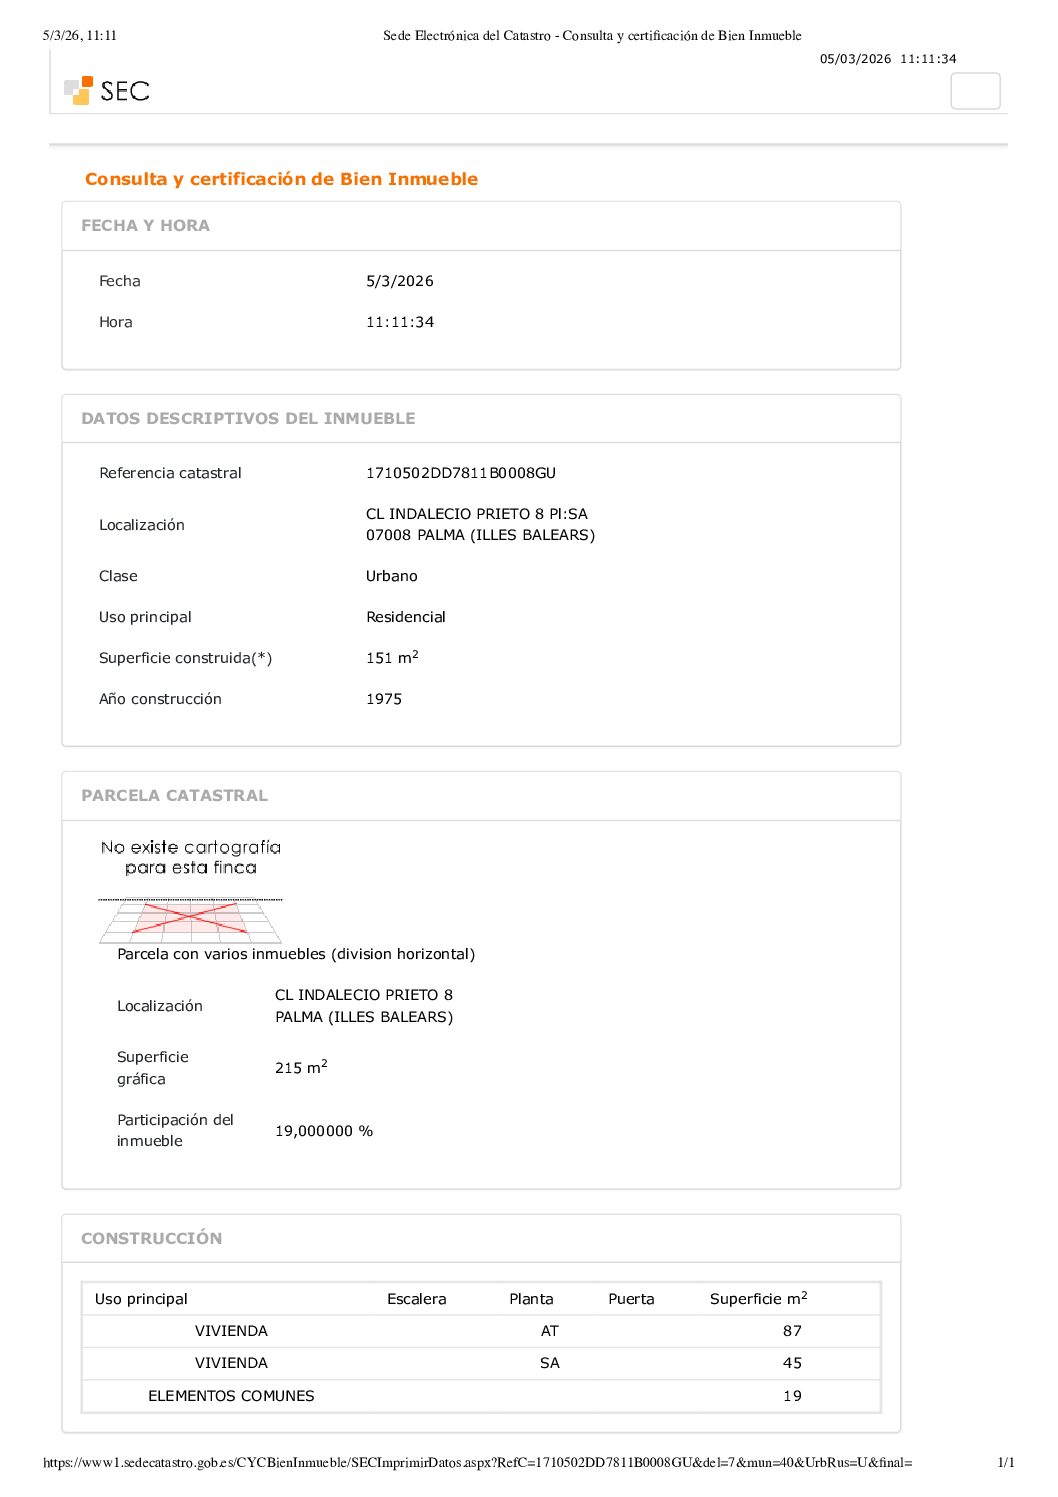This screenshot has height=1497, width=1058.
Task: Click the 'Uso principal' table column header
Action: click(x=141, y=1299)
